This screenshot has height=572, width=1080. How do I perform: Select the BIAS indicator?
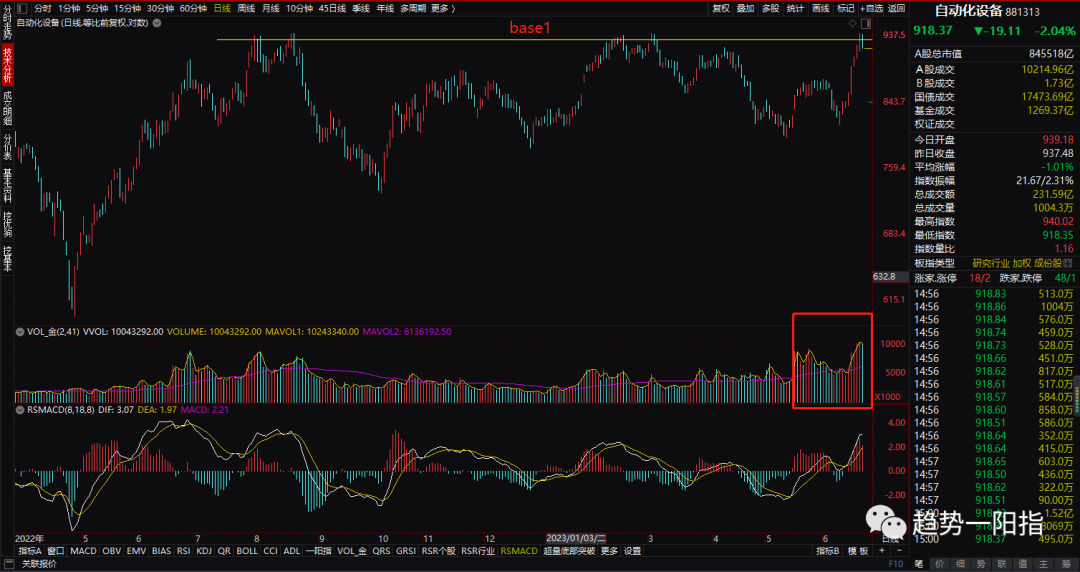pos(161,551)
